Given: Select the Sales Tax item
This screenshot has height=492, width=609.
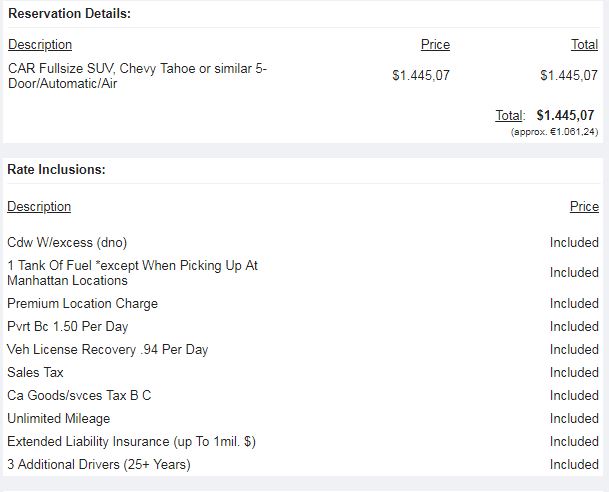Looking at the screenshot, I should click(35, 373).
